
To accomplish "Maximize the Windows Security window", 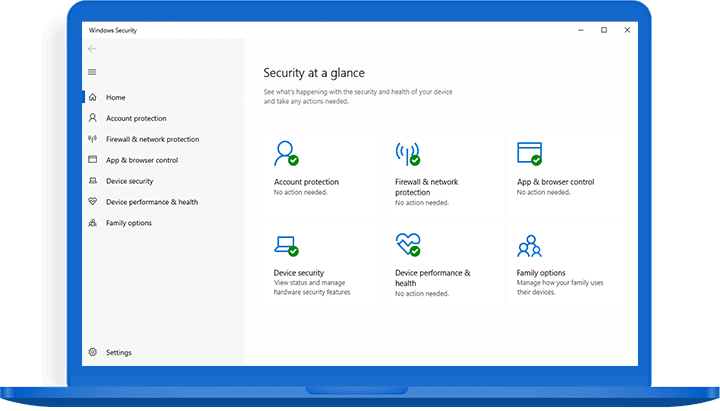I will 604,30.
